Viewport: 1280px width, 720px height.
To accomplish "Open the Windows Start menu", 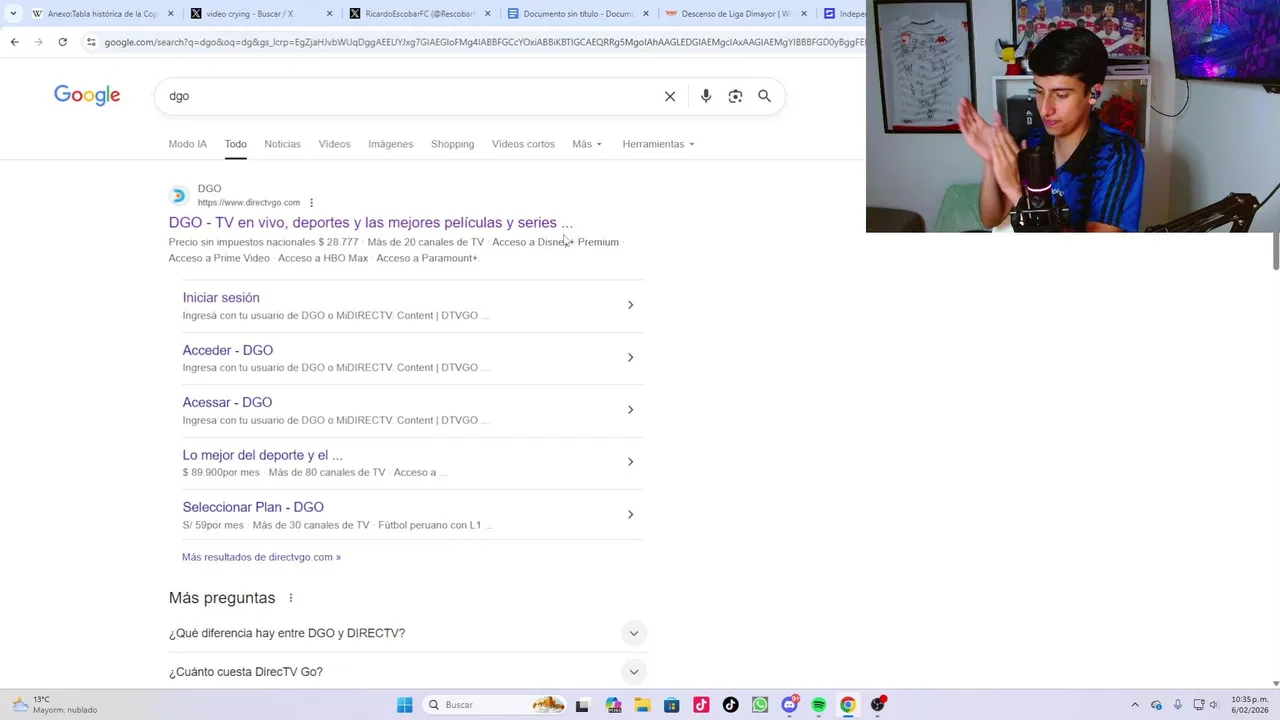I will pyautogui.click(x=405, y=705).
